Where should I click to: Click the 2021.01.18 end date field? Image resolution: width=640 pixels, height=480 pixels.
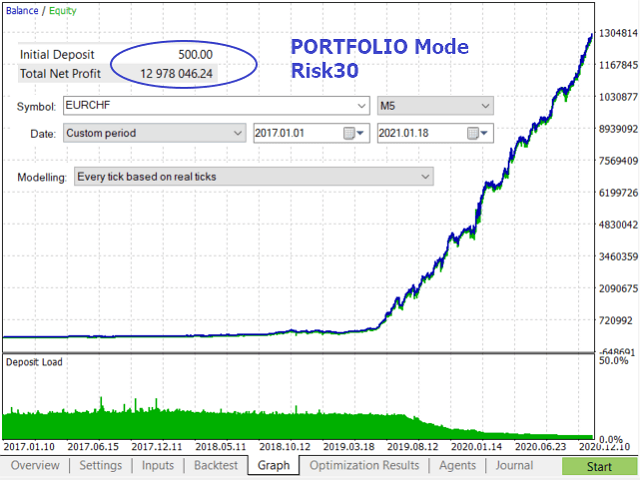[x=422, y=133]
